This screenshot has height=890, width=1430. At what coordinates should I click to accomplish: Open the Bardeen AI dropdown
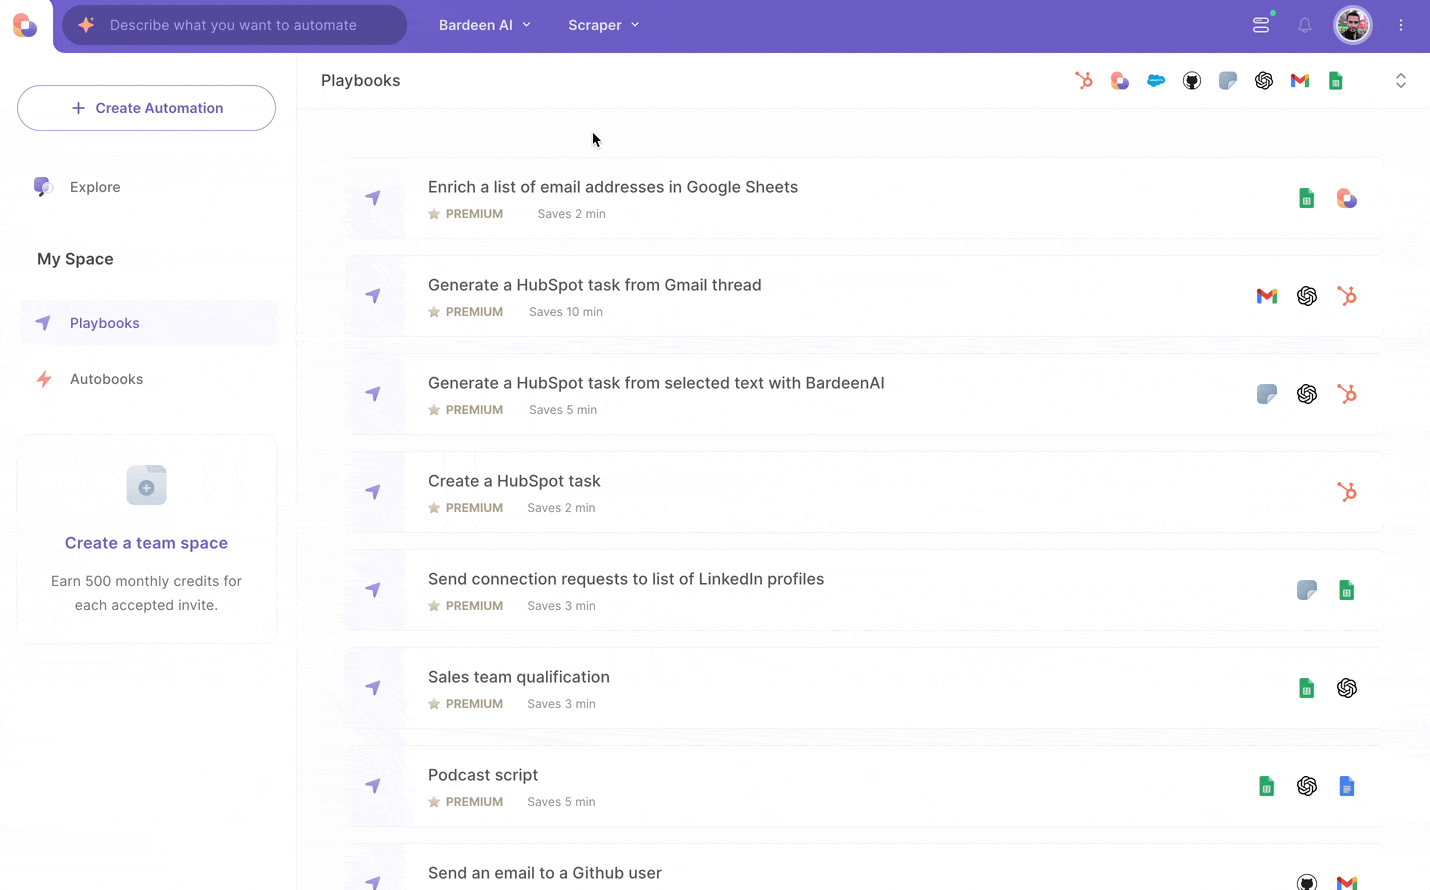tap(485, 25)
